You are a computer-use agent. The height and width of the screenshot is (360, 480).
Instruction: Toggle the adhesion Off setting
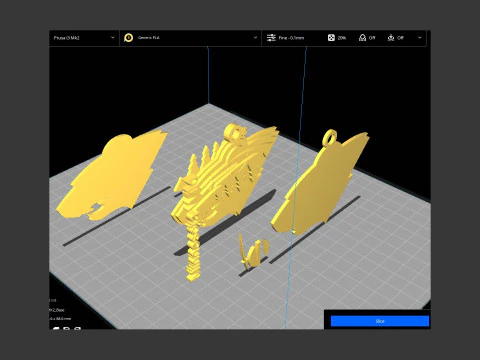point(400,38)
